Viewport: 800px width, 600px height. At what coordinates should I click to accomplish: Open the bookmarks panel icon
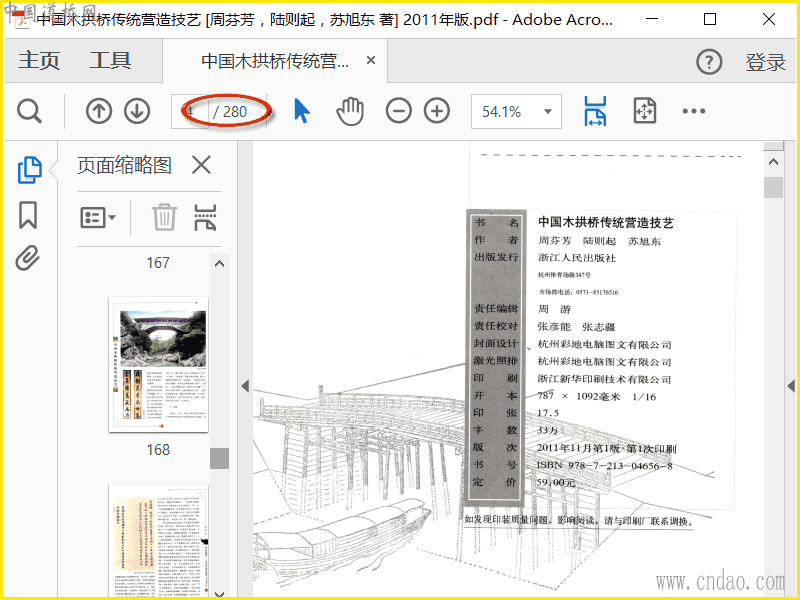28,215
